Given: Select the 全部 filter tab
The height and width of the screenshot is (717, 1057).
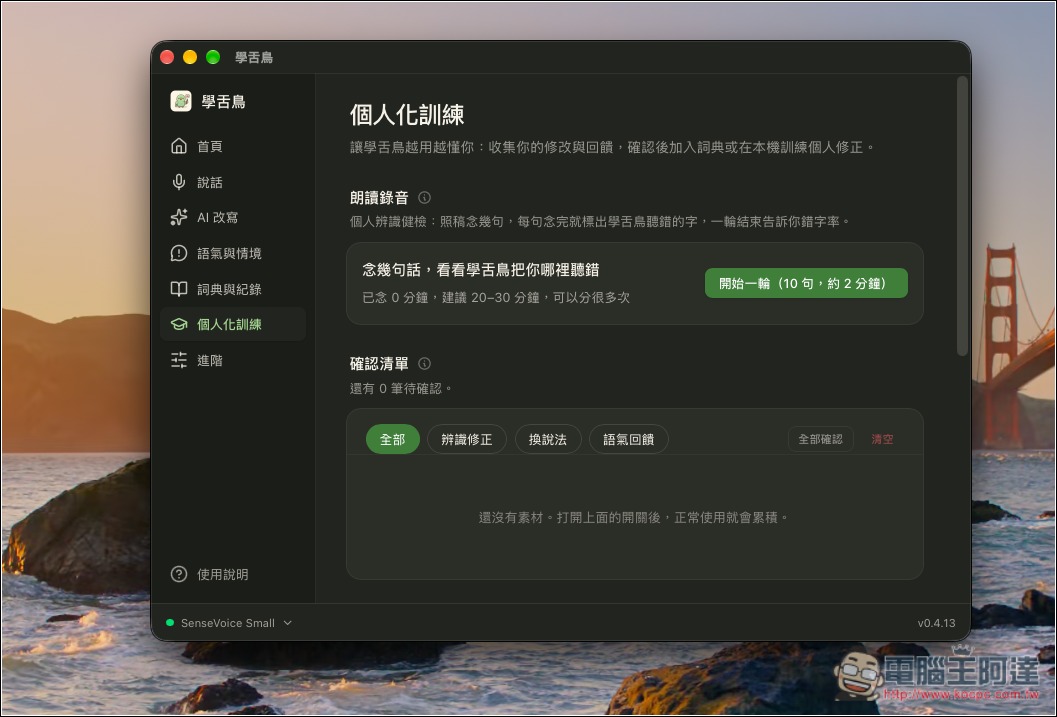Looking at the screenshot, I should pos(392,439).
